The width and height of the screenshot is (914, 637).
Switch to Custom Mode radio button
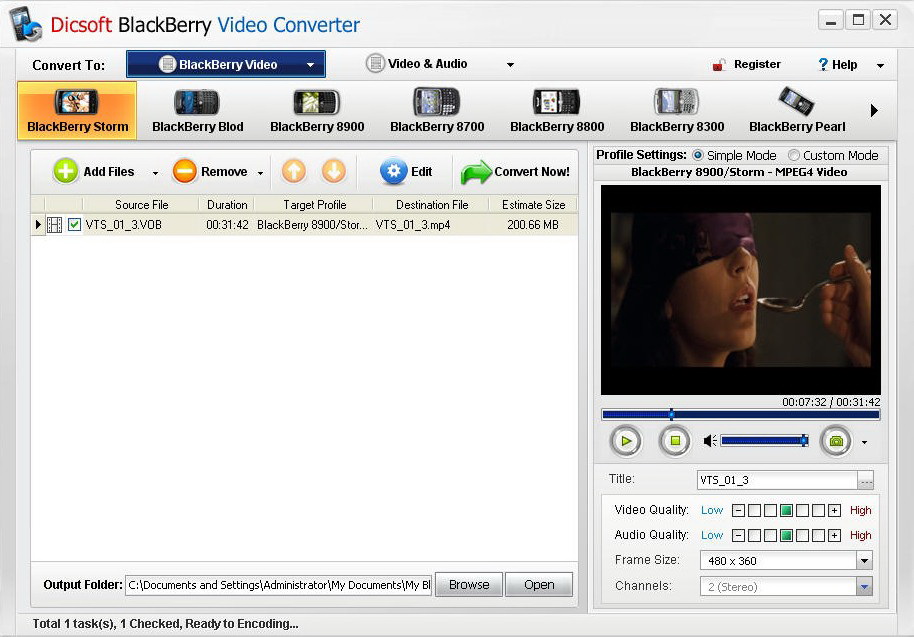coord(793,155)
